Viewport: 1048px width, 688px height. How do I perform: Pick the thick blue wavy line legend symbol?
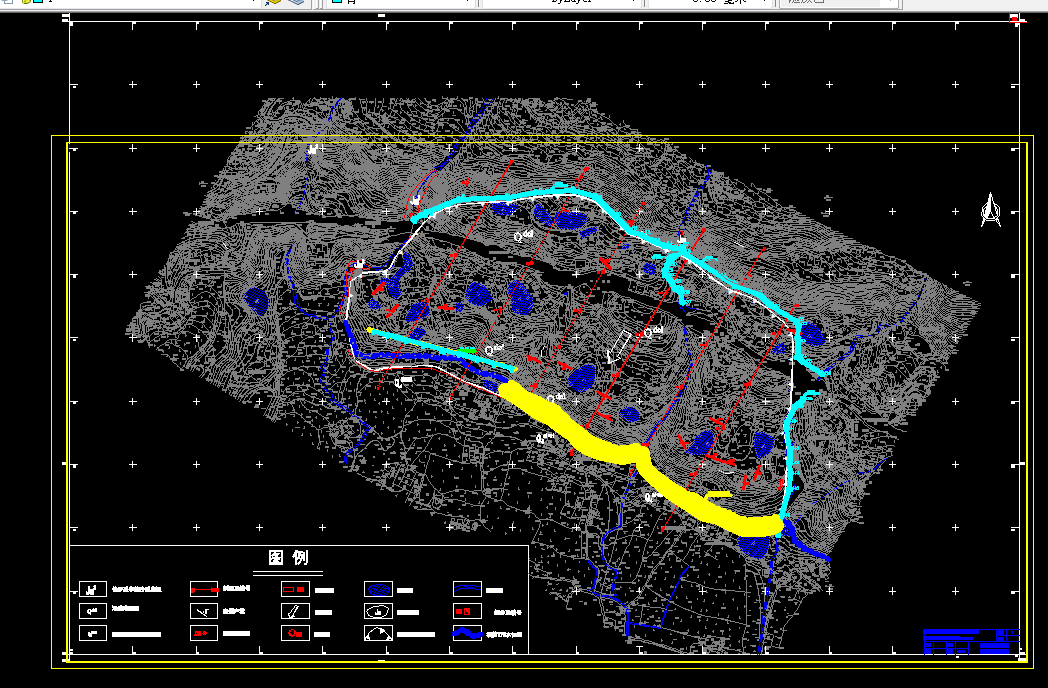(x=467, y=633)
